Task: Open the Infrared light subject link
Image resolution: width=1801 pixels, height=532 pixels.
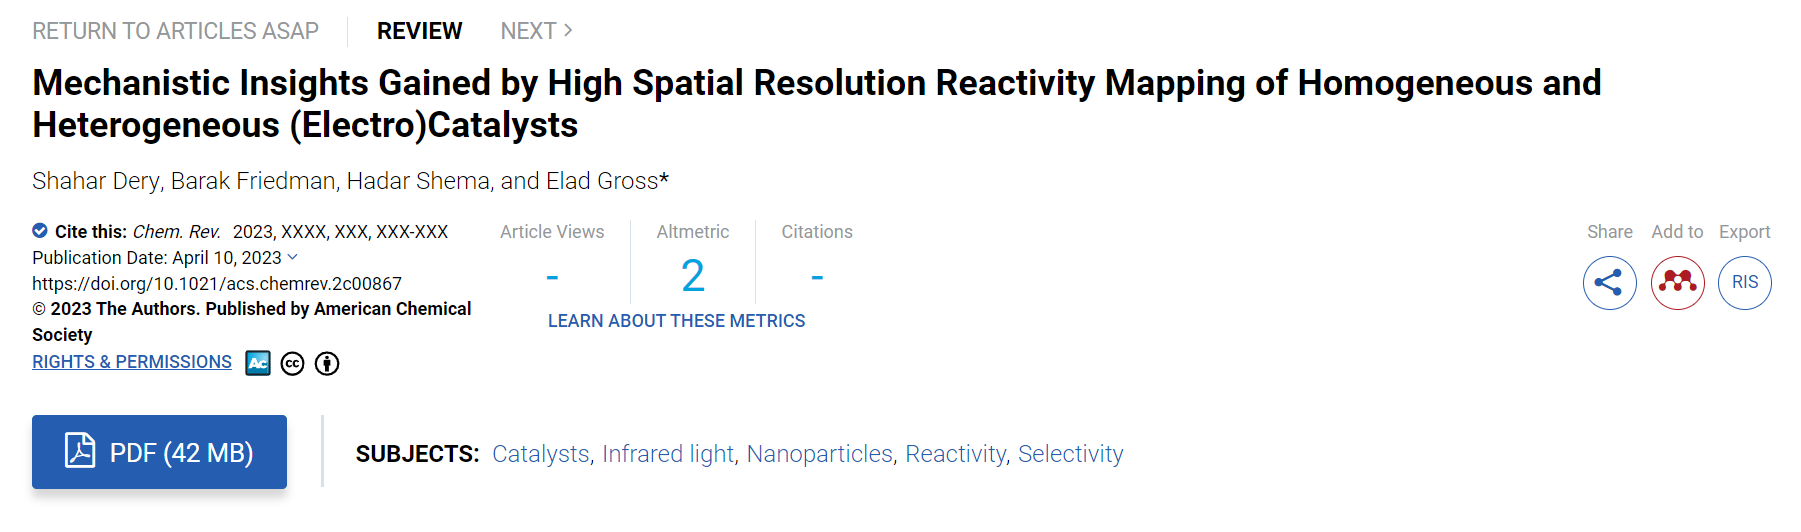Action: (x=668, y=454)
